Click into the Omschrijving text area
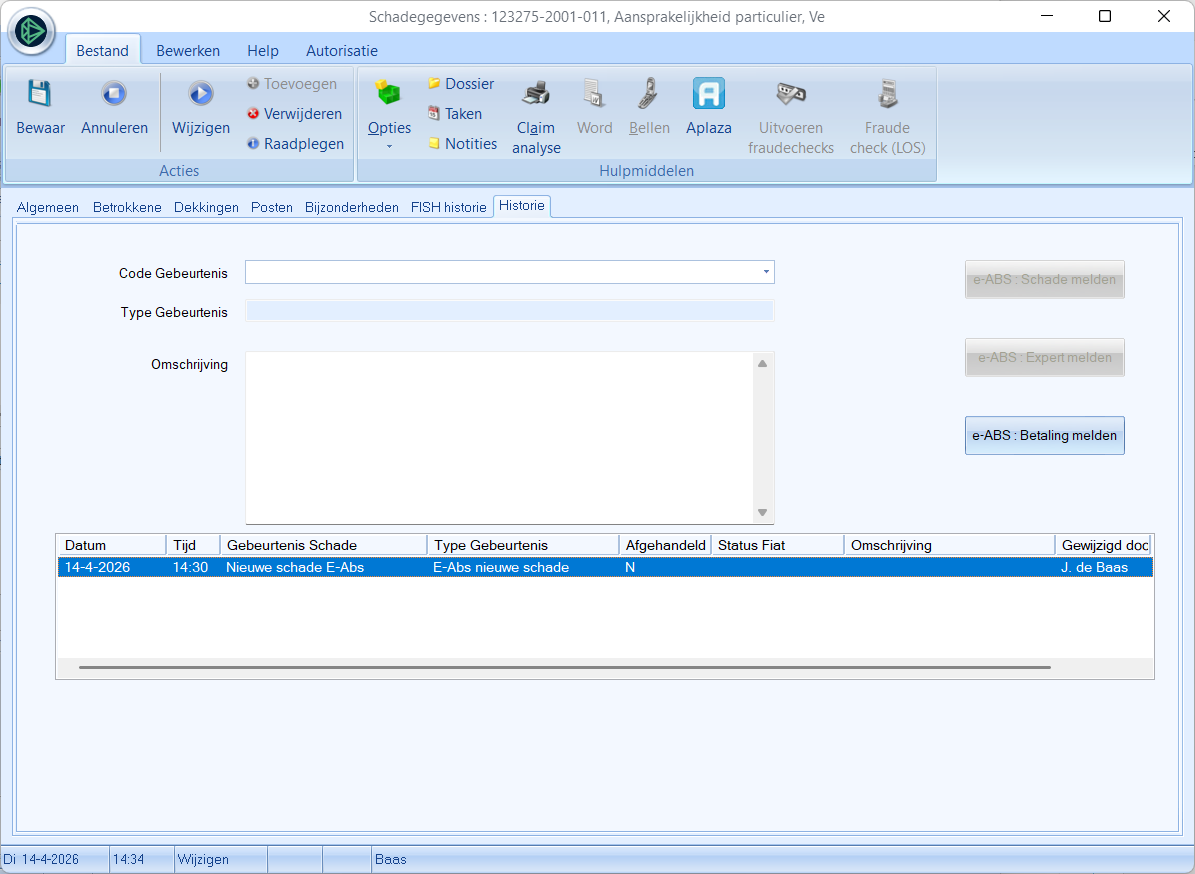 pos(500,437)
